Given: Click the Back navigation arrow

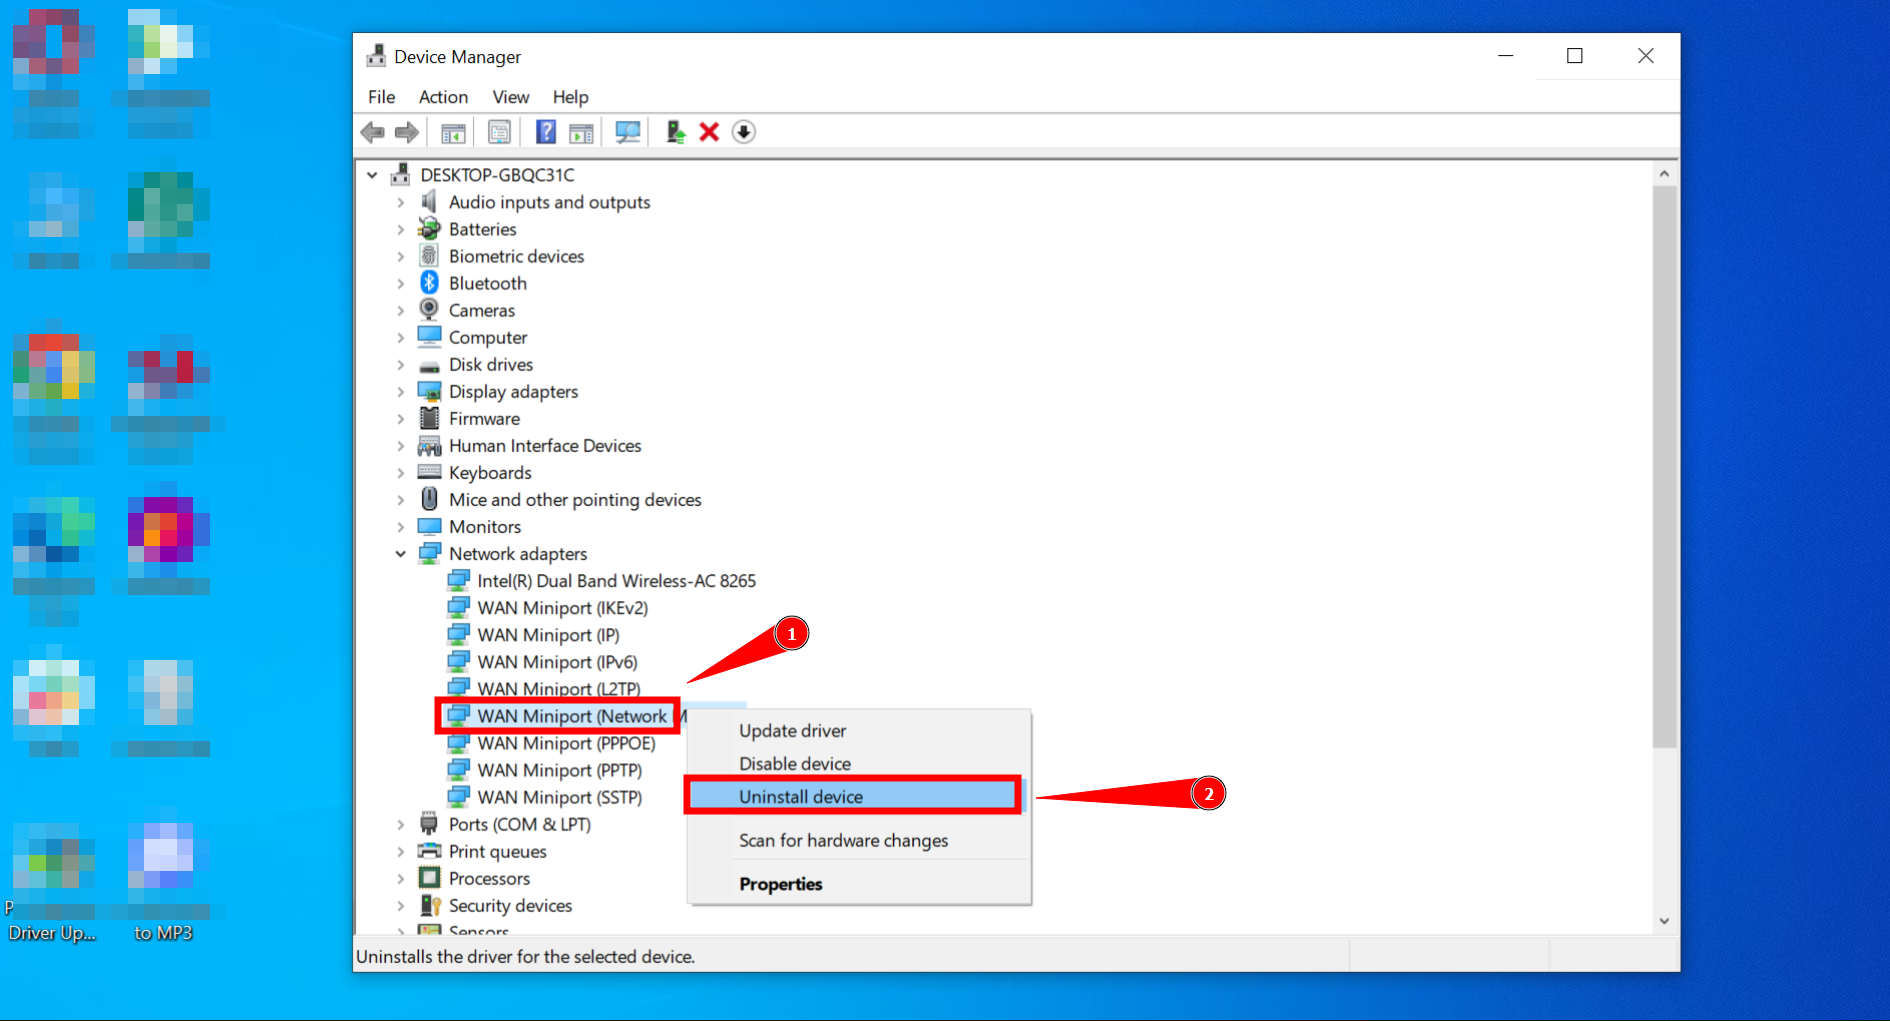Looking at the screenshot, I should pos(373,131).
